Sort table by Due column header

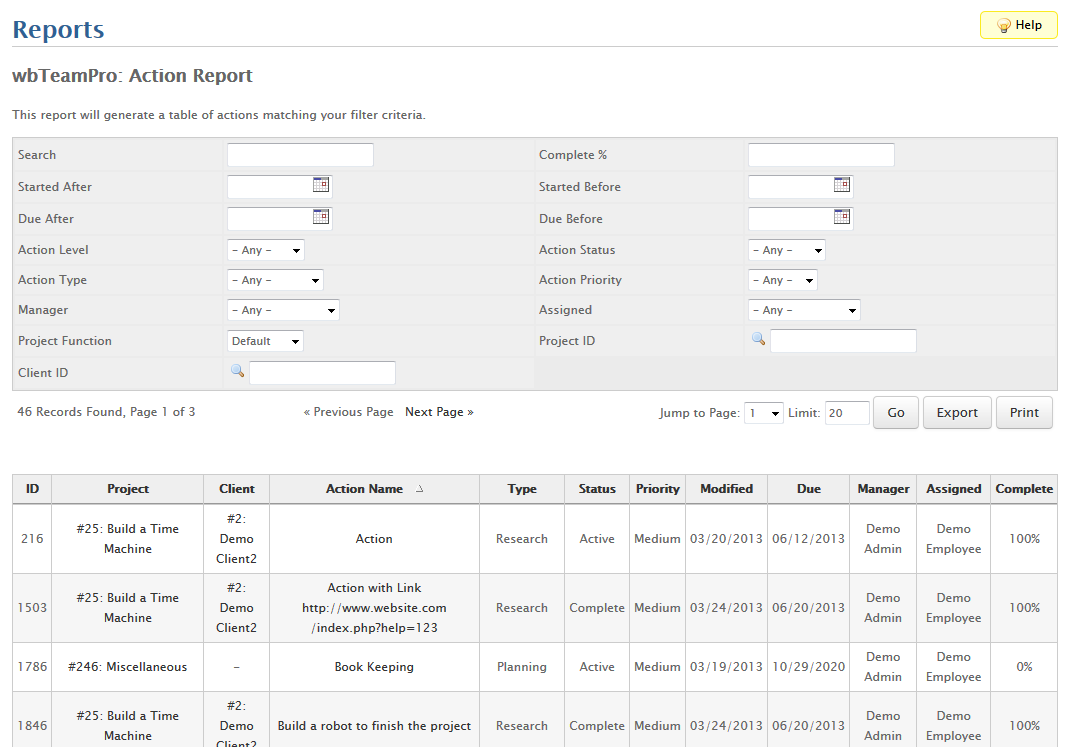(x=809, y=489)
